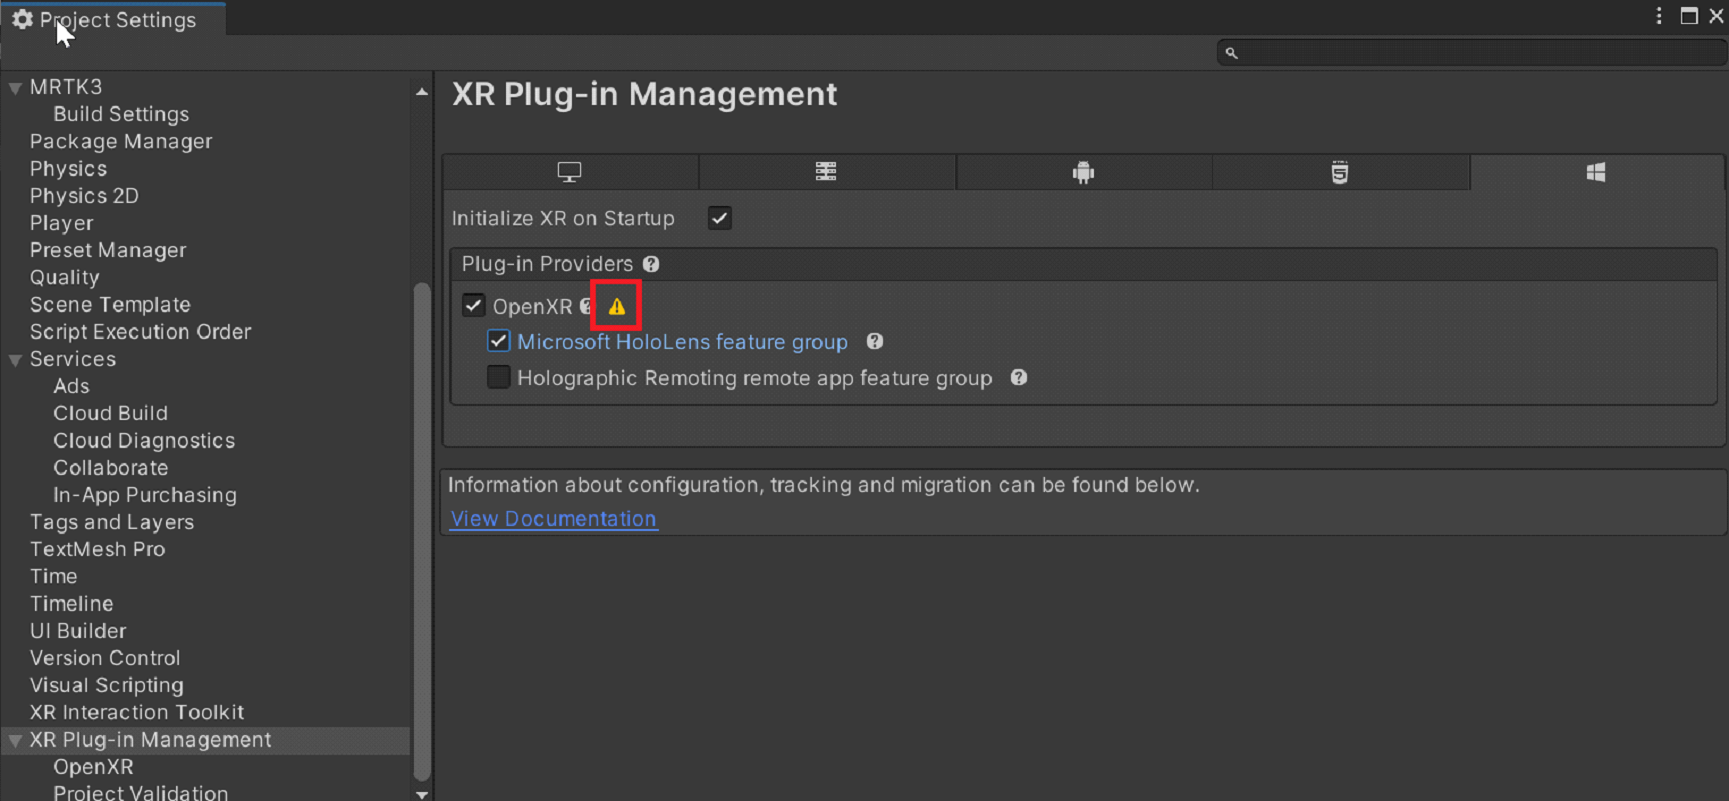1729x801 pixels.
Task: Click help icon beside Holographic Remoting feature group
Action: [x=1019, y=378]
